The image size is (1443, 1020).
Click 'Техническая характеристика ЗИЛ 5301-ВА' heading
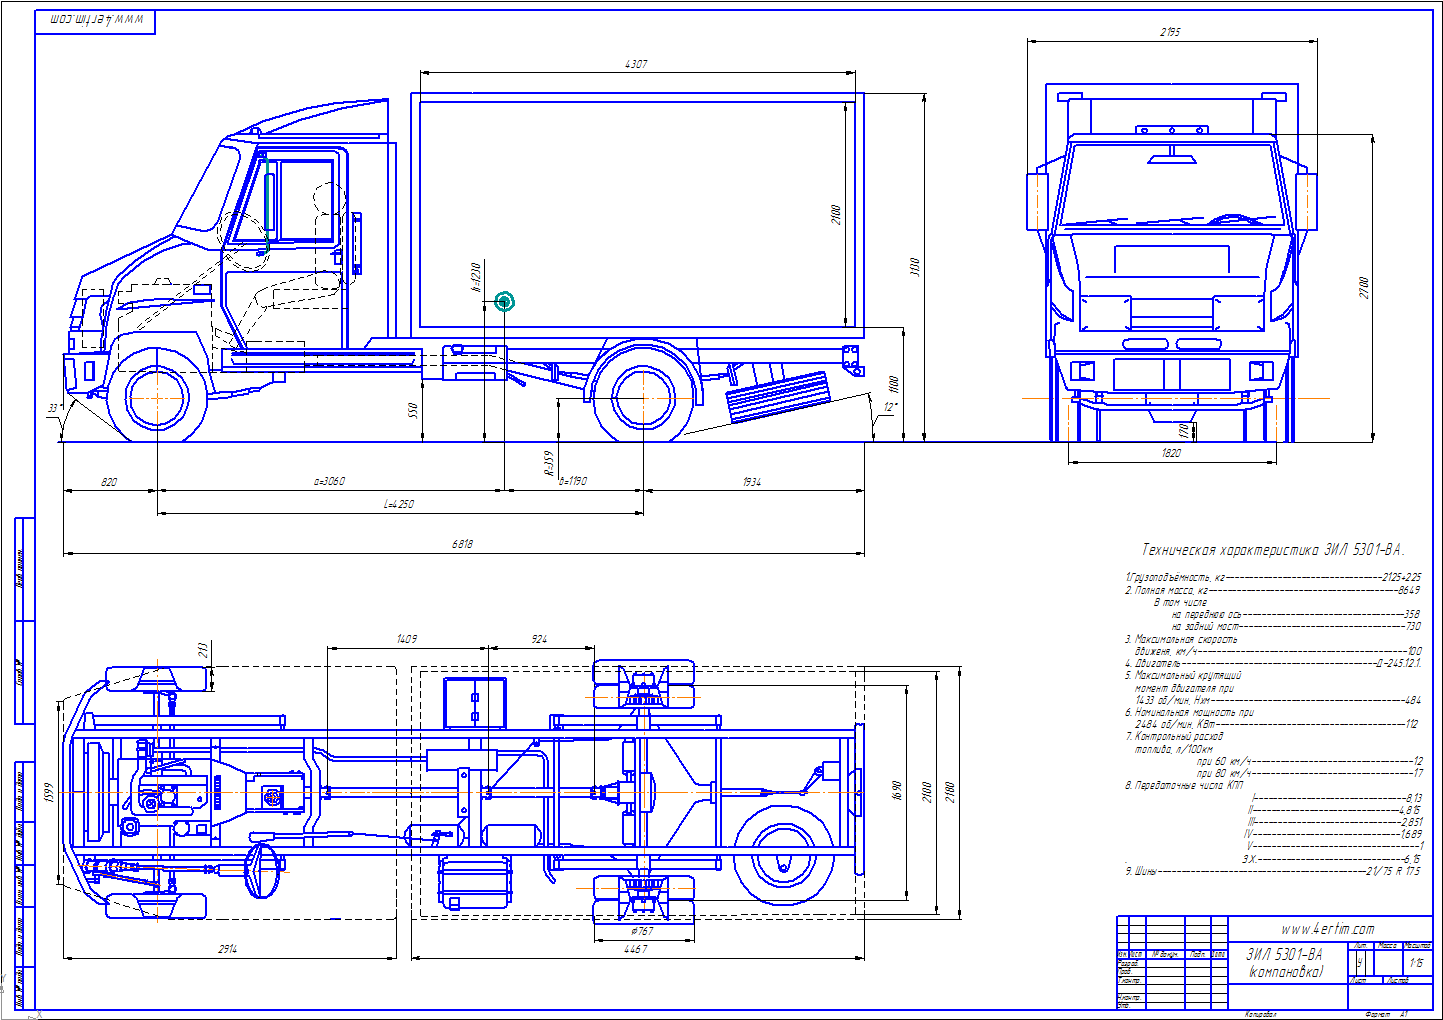[1273, 550]
